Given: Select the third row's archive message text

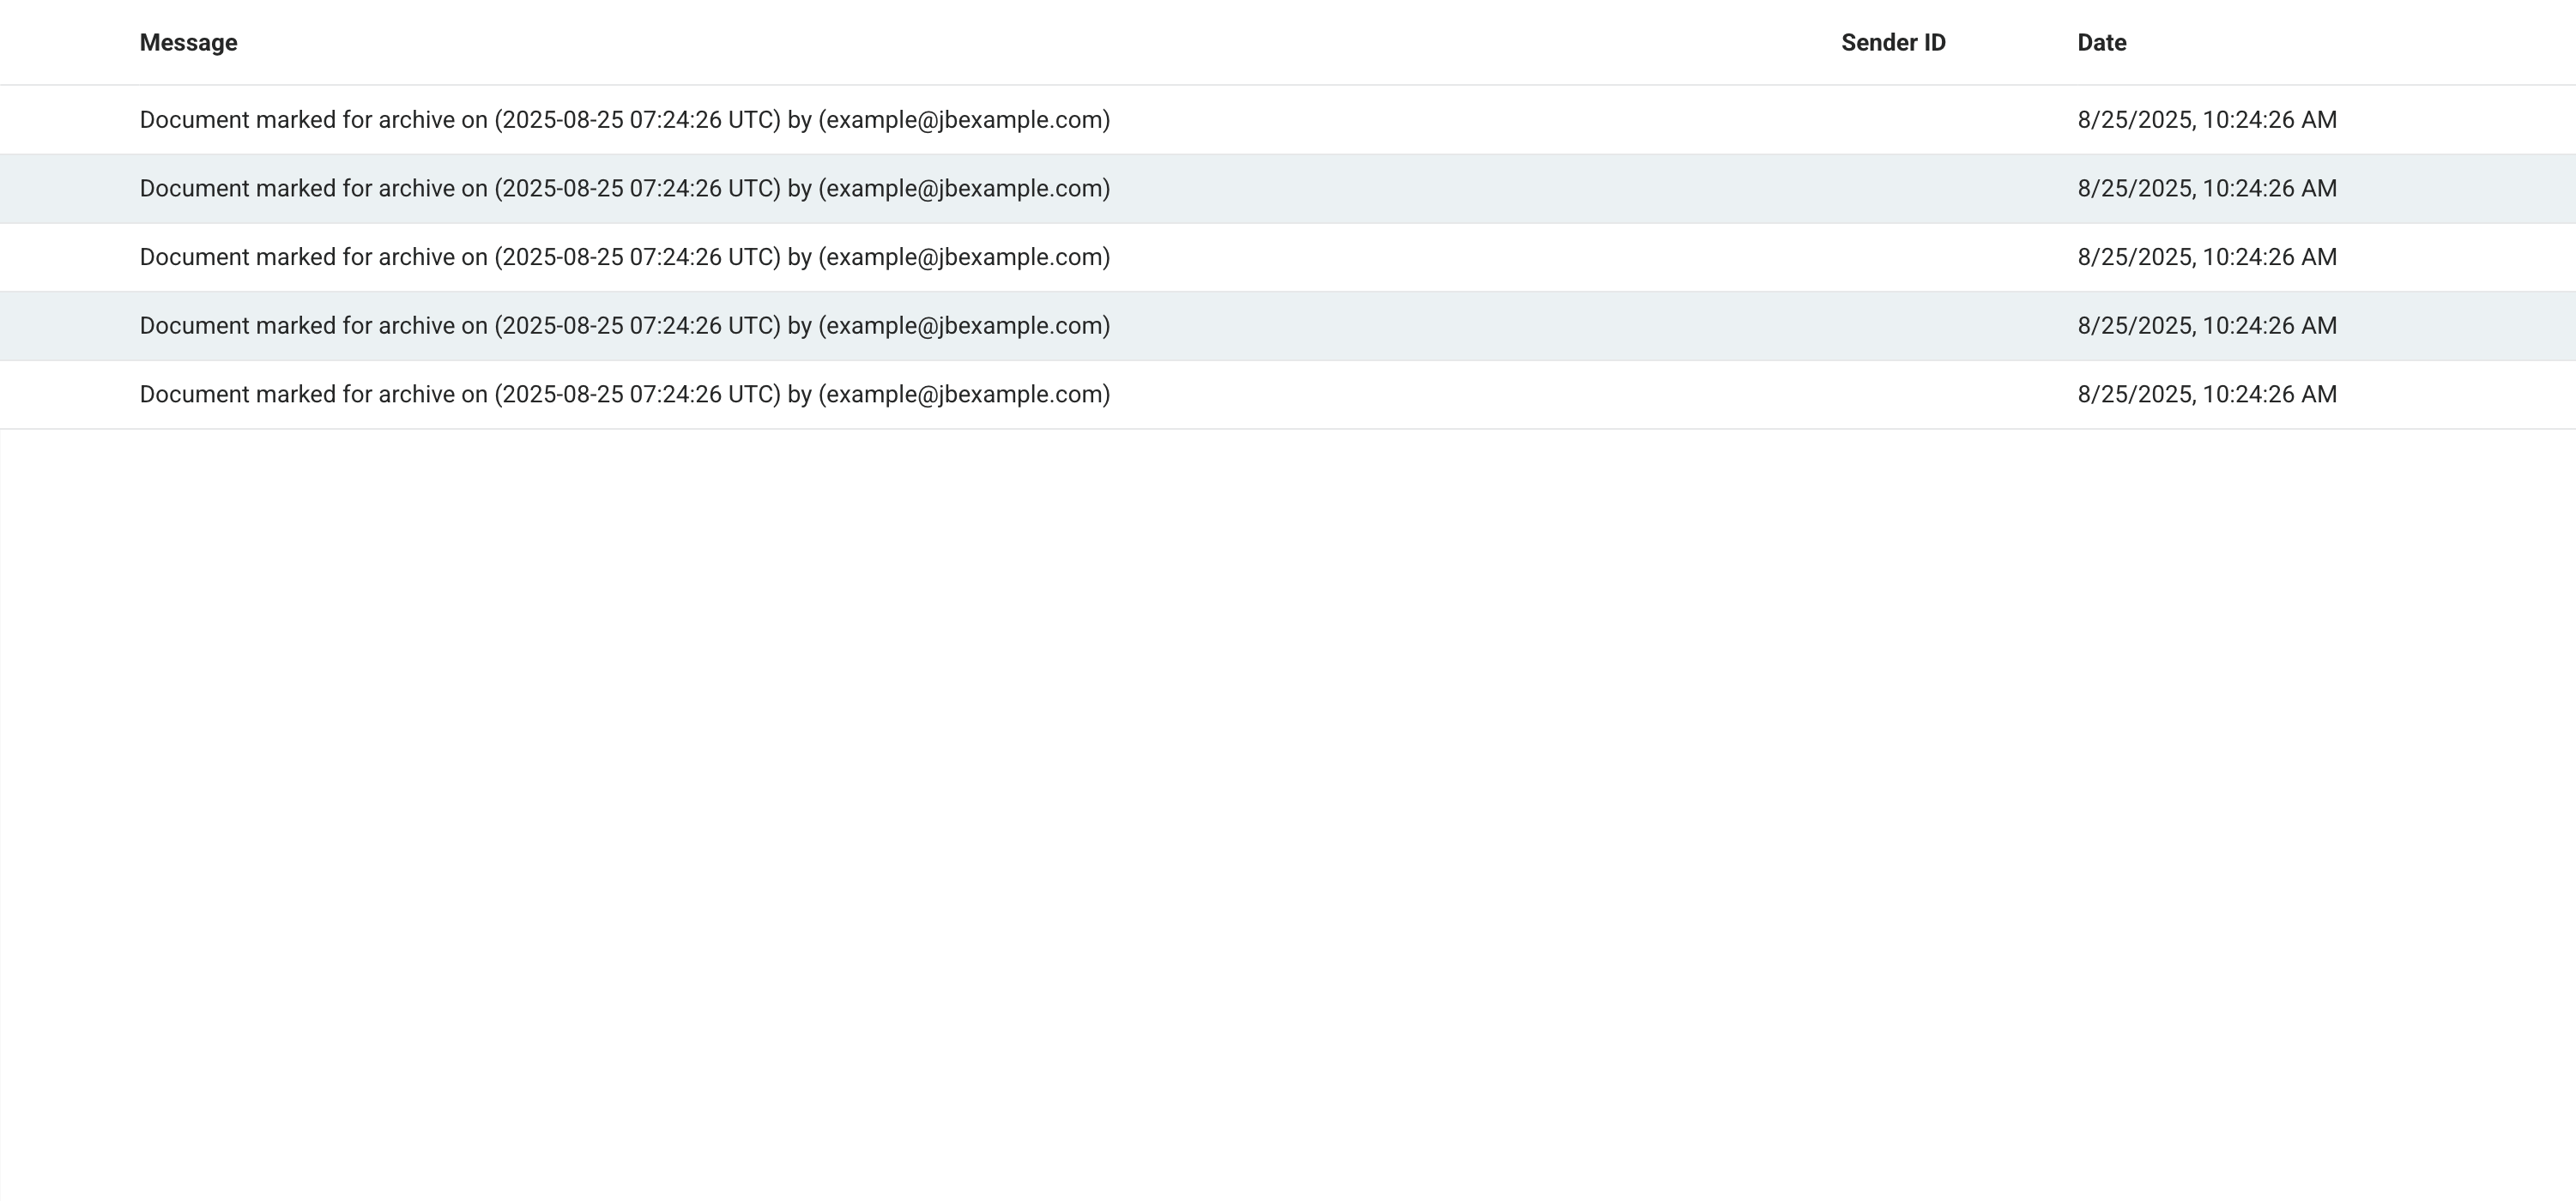Looking at the screenshot, I should pyautogui.click(x=624, y=257).
